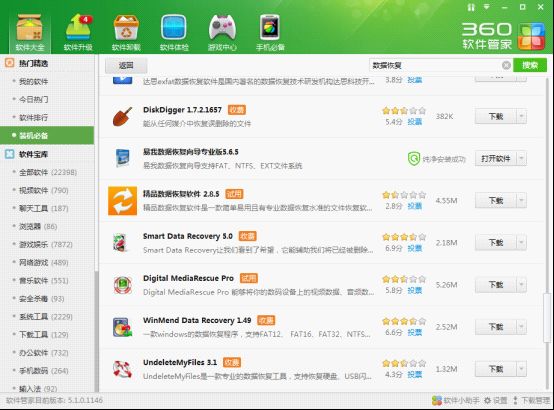Image resolution: width=554 pixels, height=410 pixels.
Task: Open 下载管理 download manager in status bar
Action: [531, 400]
